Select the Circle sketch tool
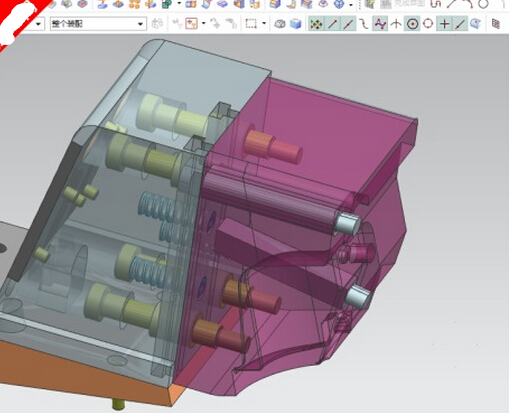The image size is (510, 413). 483,4
